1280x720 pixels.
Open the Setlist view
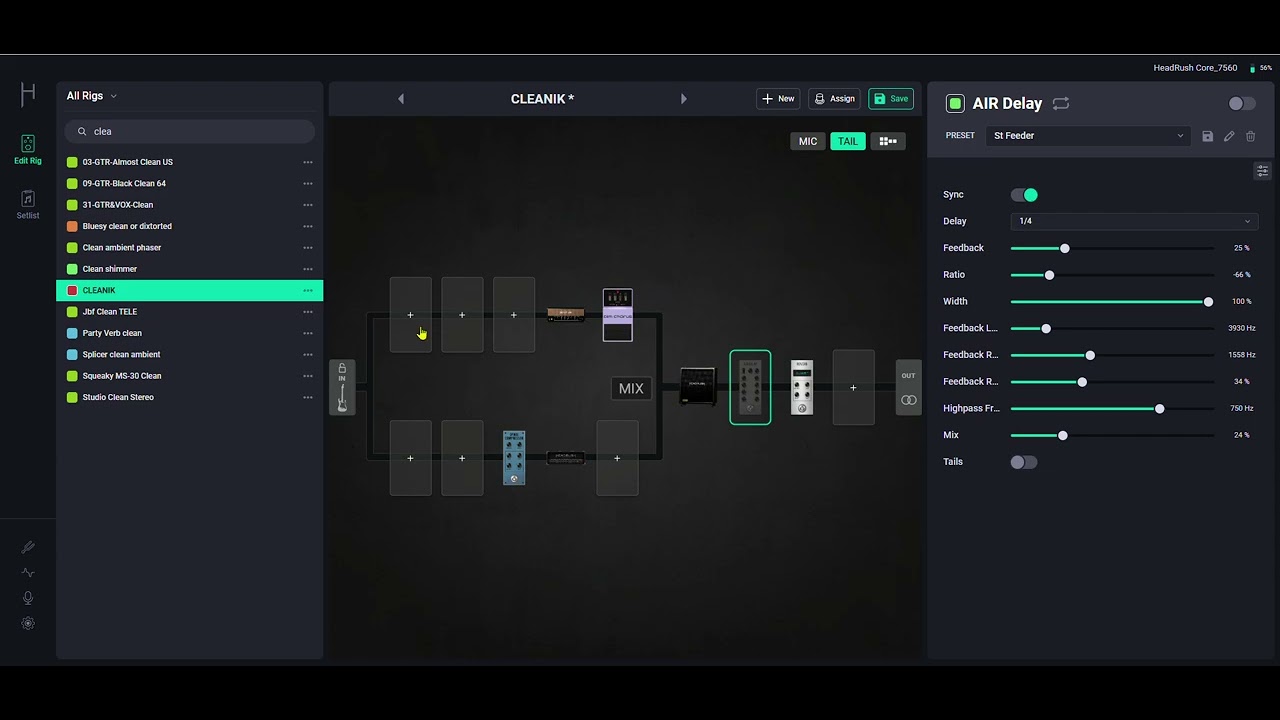(x=28, y=205)
